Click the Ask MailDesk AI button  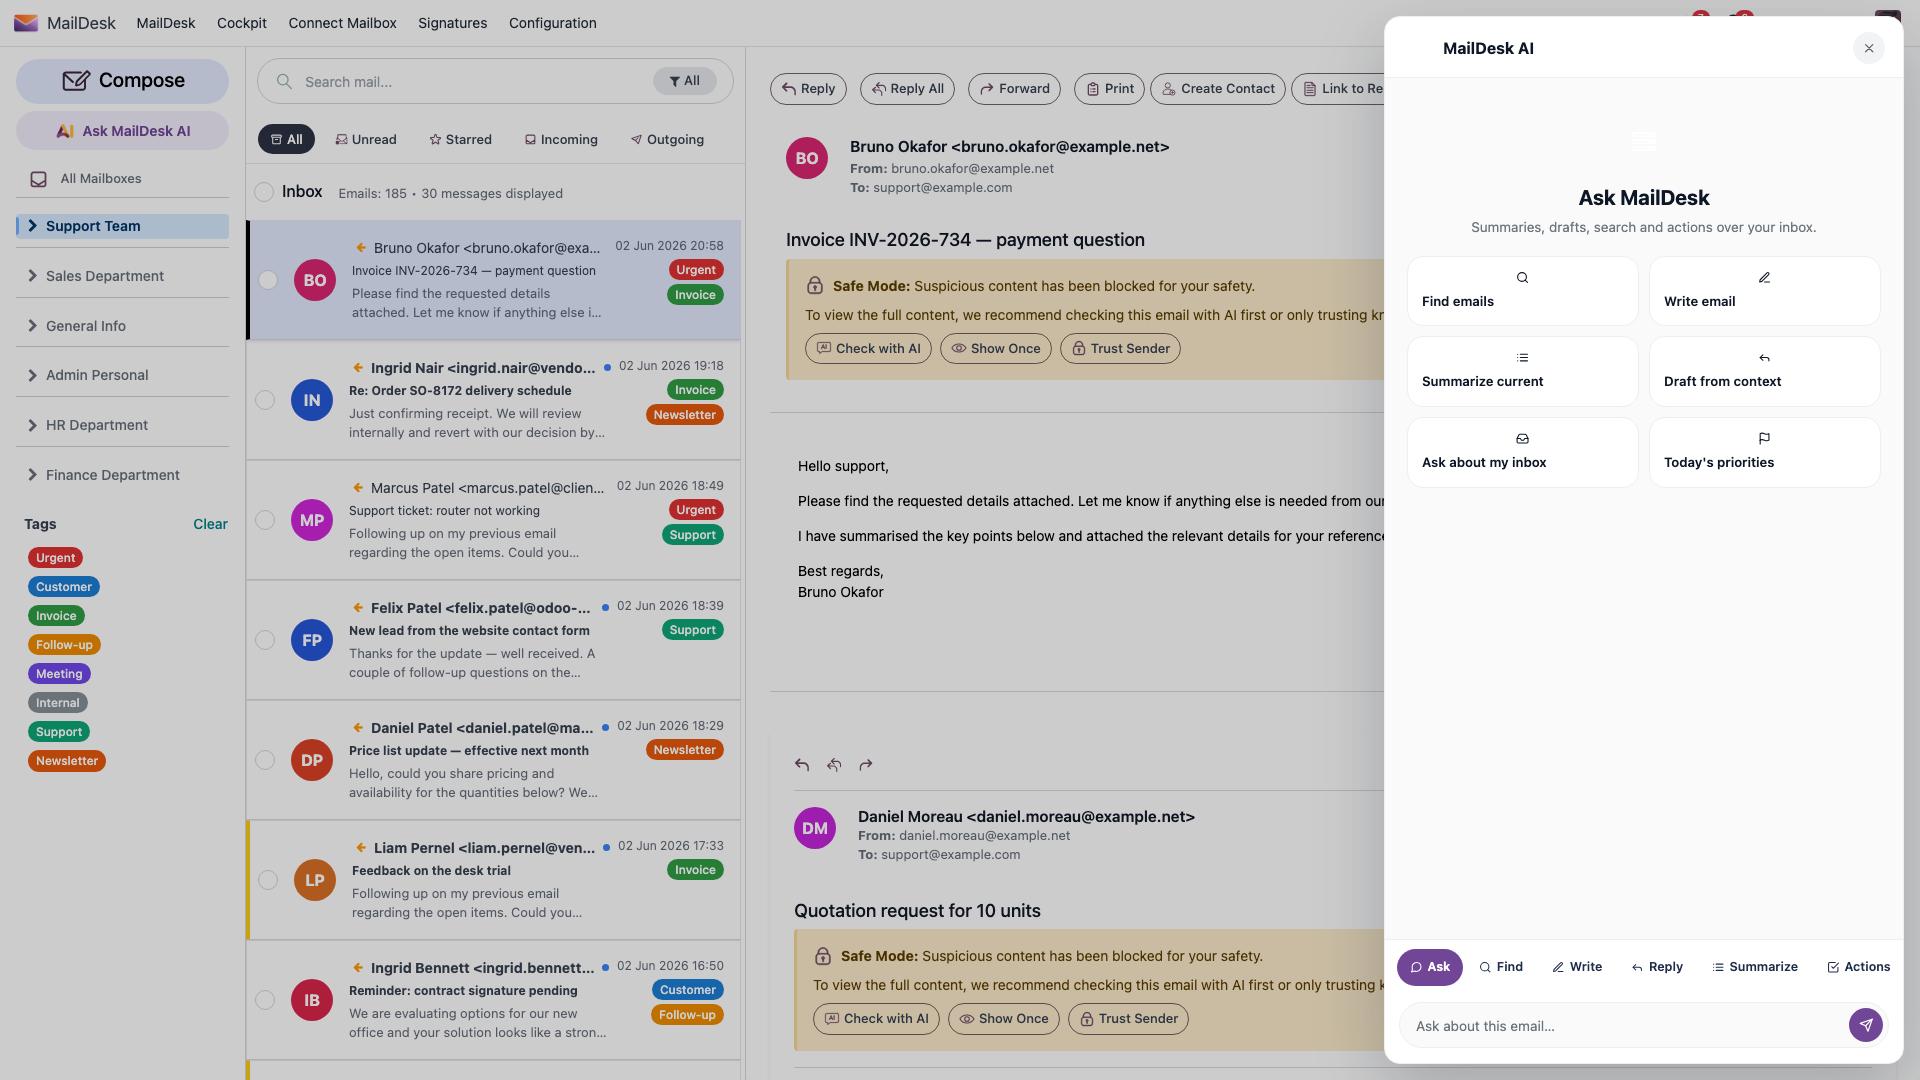point(122,131)
